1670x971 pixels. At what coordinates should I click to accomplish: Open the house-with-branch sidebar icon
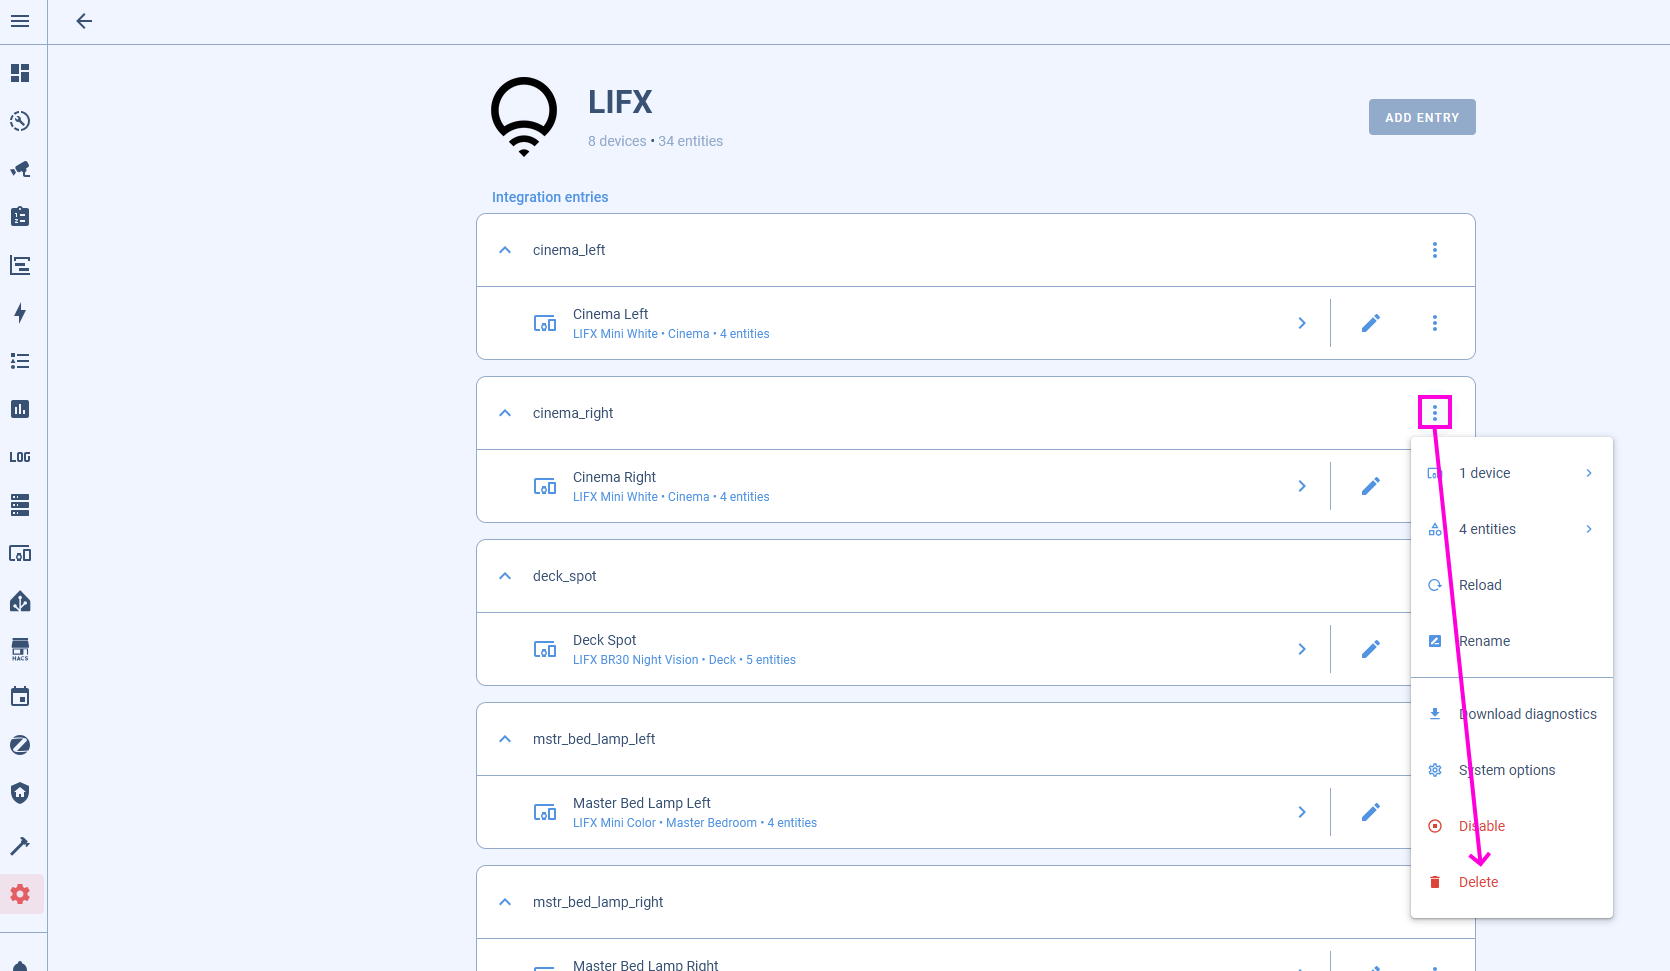click(x=20, y=601)
